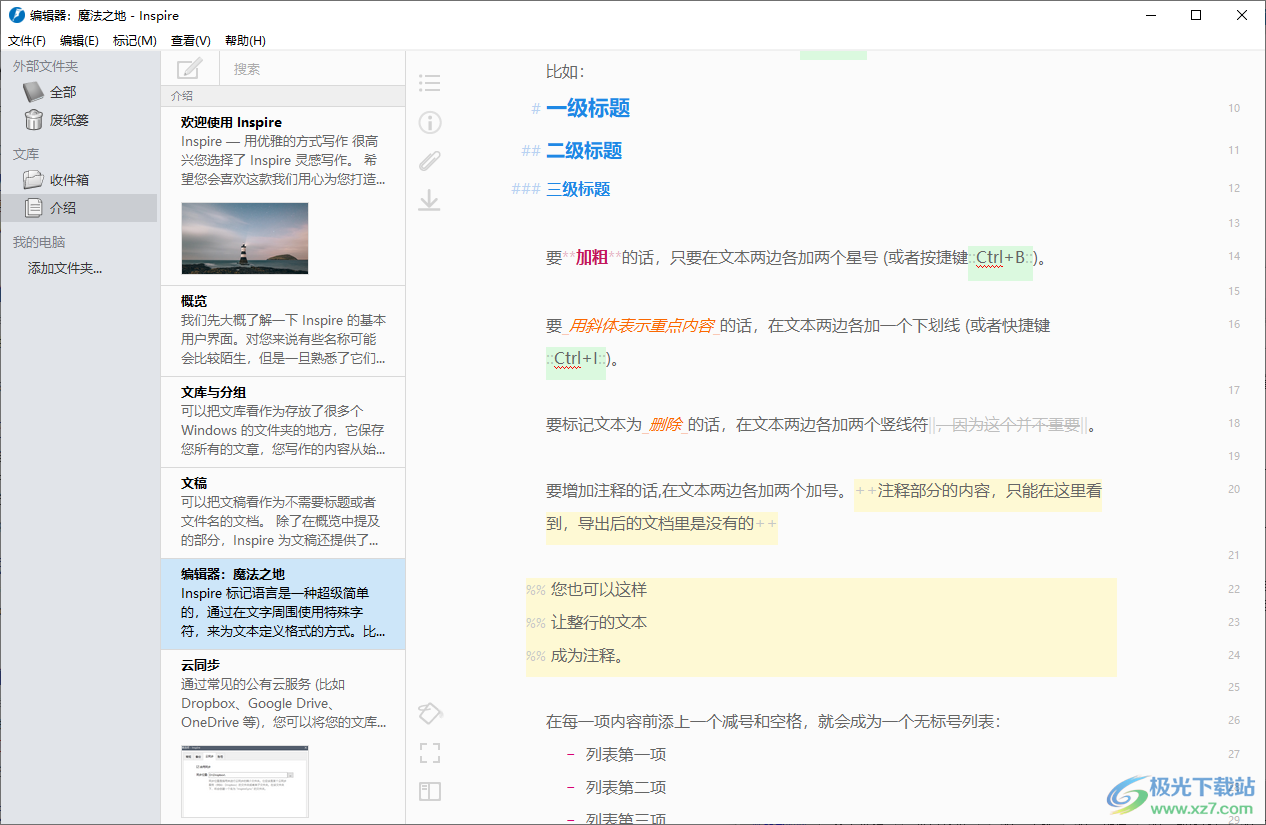
Task: Toggle fullscreen mode icon
Action: [x=430, y=752]
